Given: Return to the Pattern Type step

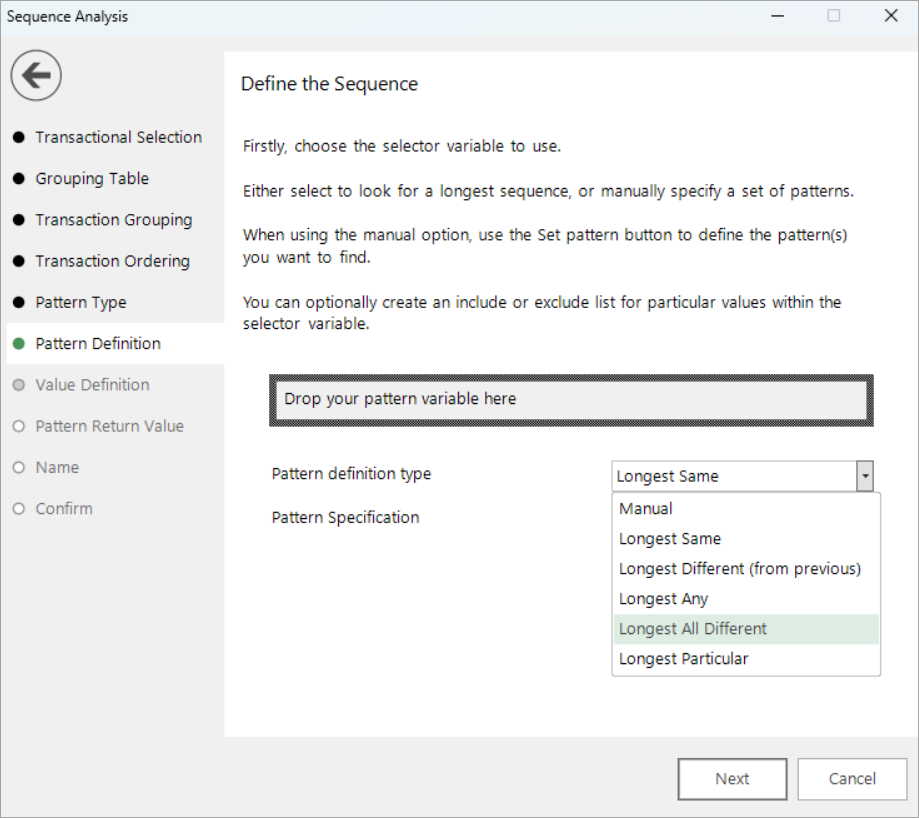Looking at the screenshot, I should (70, 302).
